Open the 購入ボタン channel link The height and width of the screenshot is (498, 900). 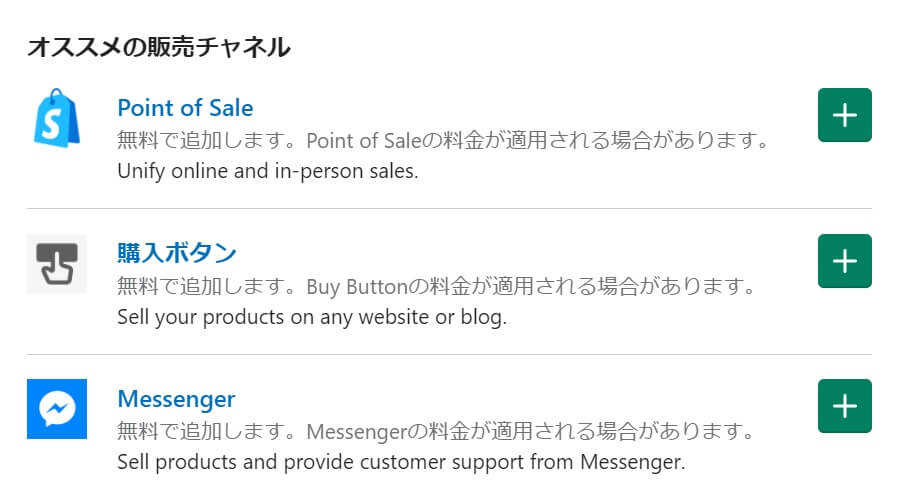pos(176,252)
